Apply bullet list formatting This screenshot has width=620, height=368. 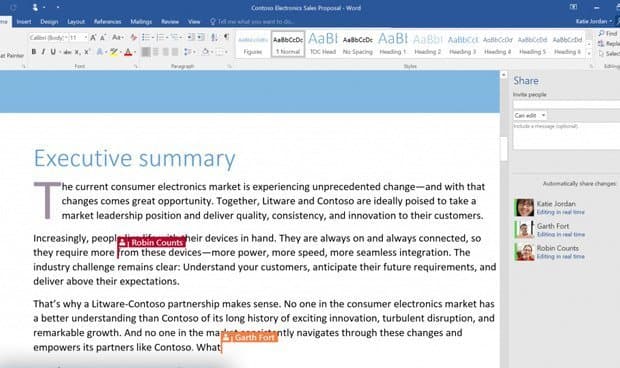[x=147, y=38]
